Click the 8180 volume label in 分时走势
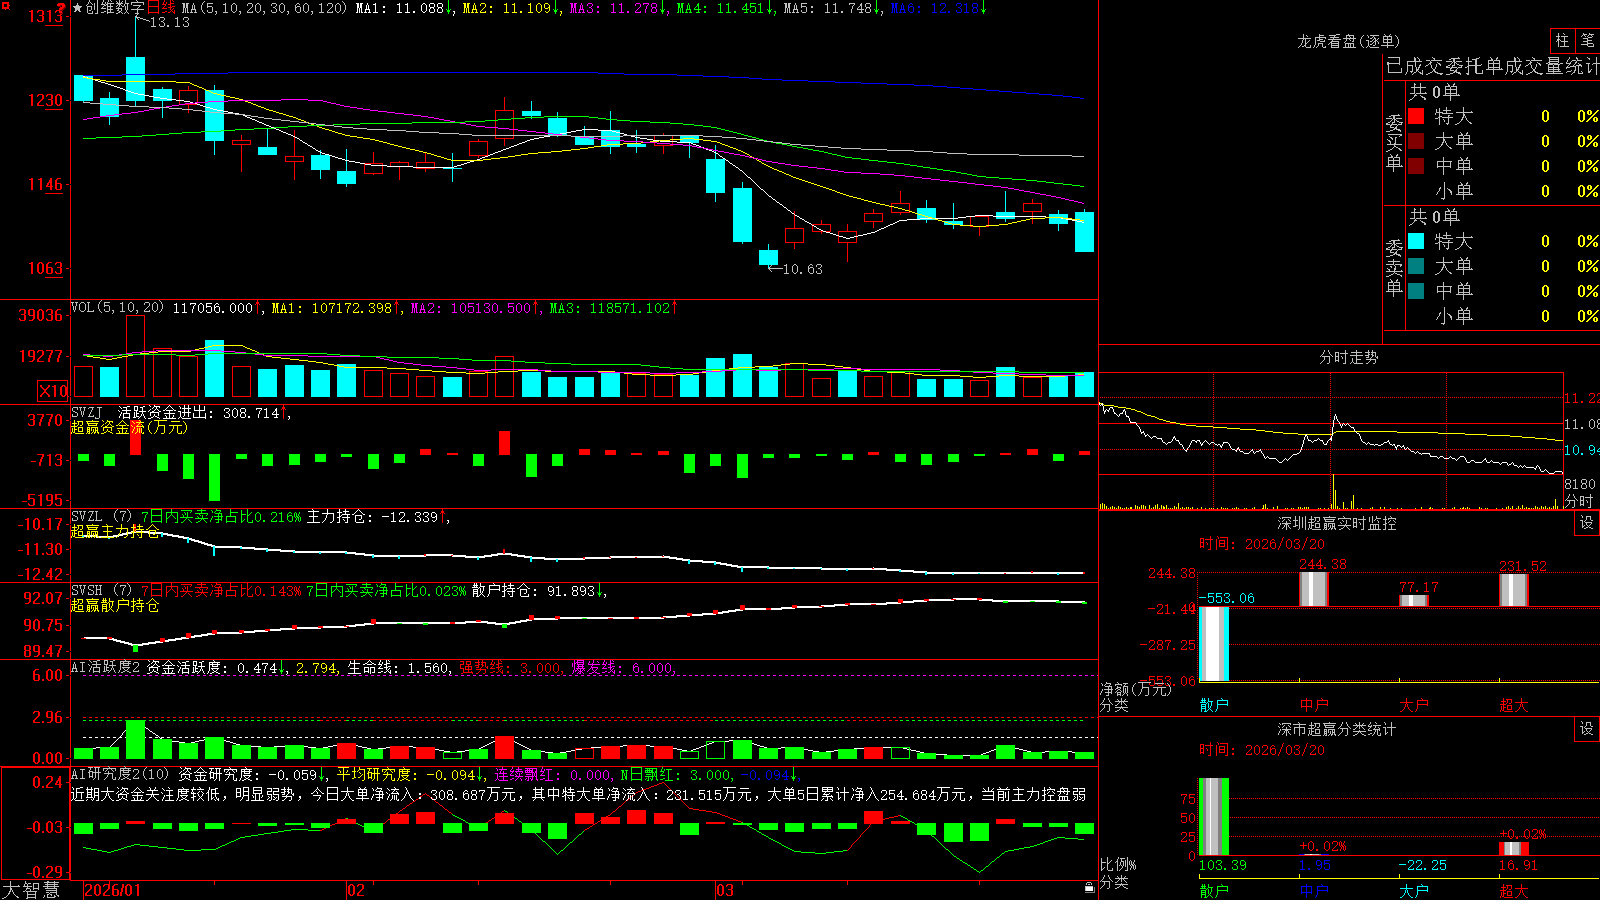Viewport: 1600px width, 900px height. pos(1580,484)
